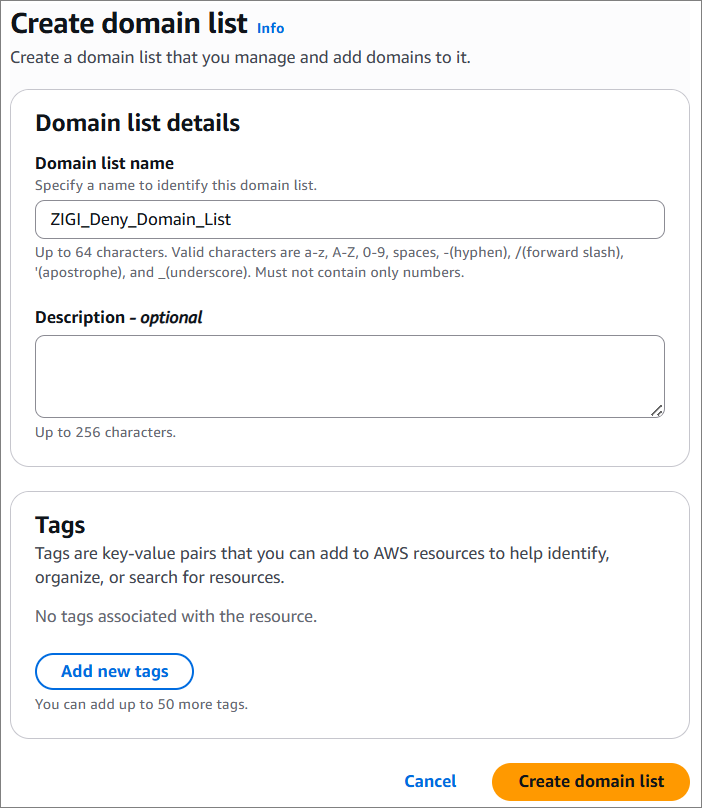Screen dimensions: 702x808
Task: Click the 'Up to 256 characters' helper text
Action: click(x=106, y=432)
